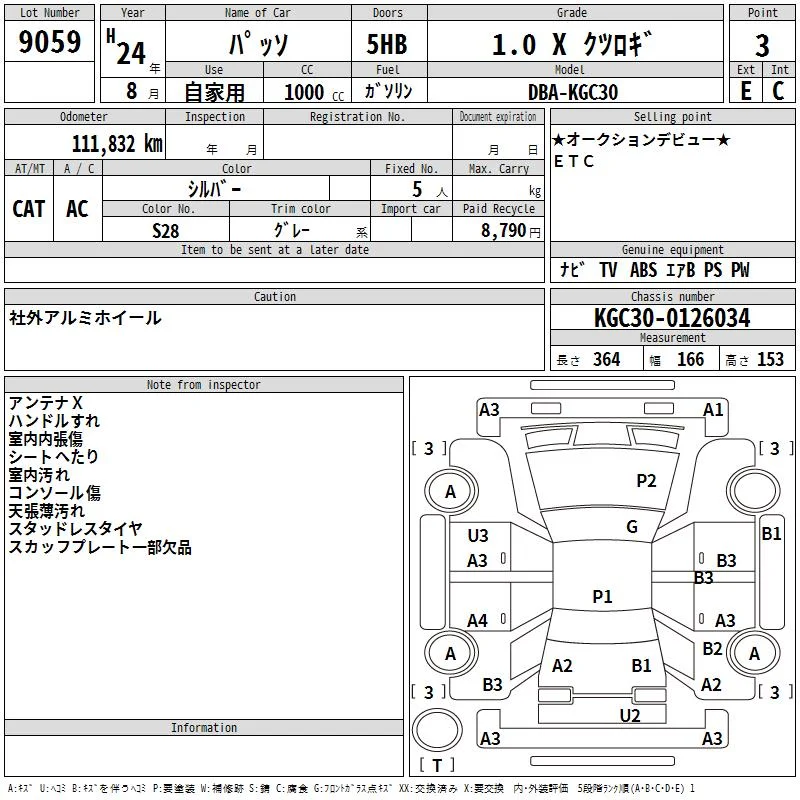Click the U3 dent mark on the diagram
This screenshot has width=800, height=800.
point(478,536)
